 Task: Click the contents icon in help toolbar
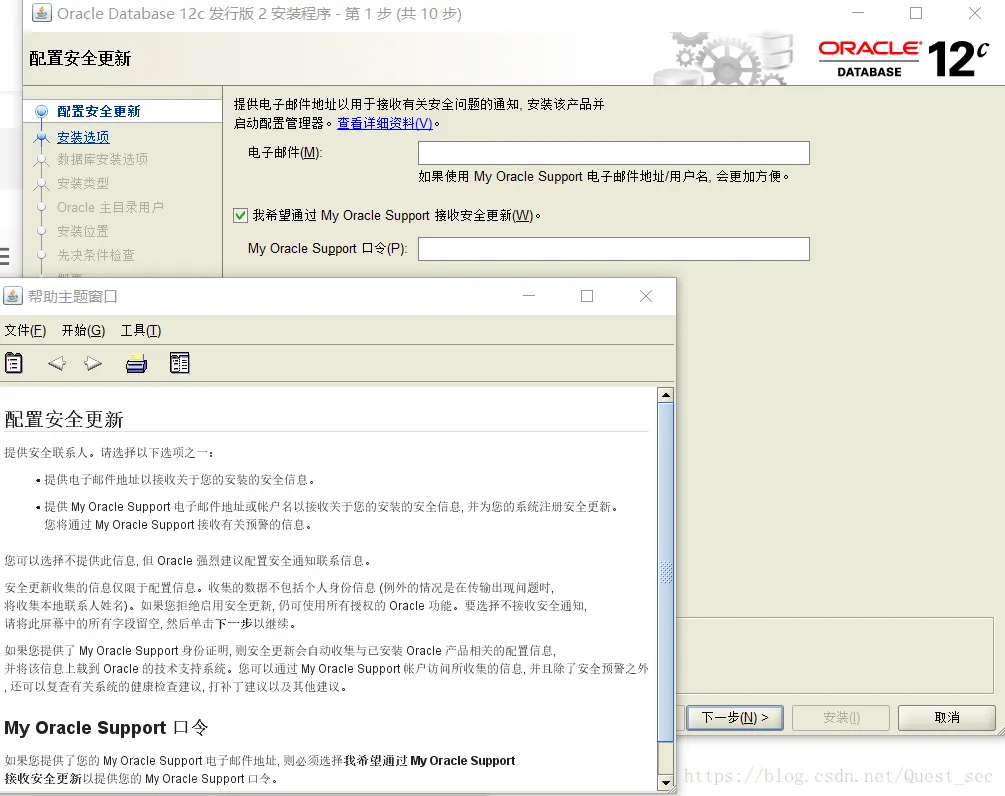tap(13, 363)
